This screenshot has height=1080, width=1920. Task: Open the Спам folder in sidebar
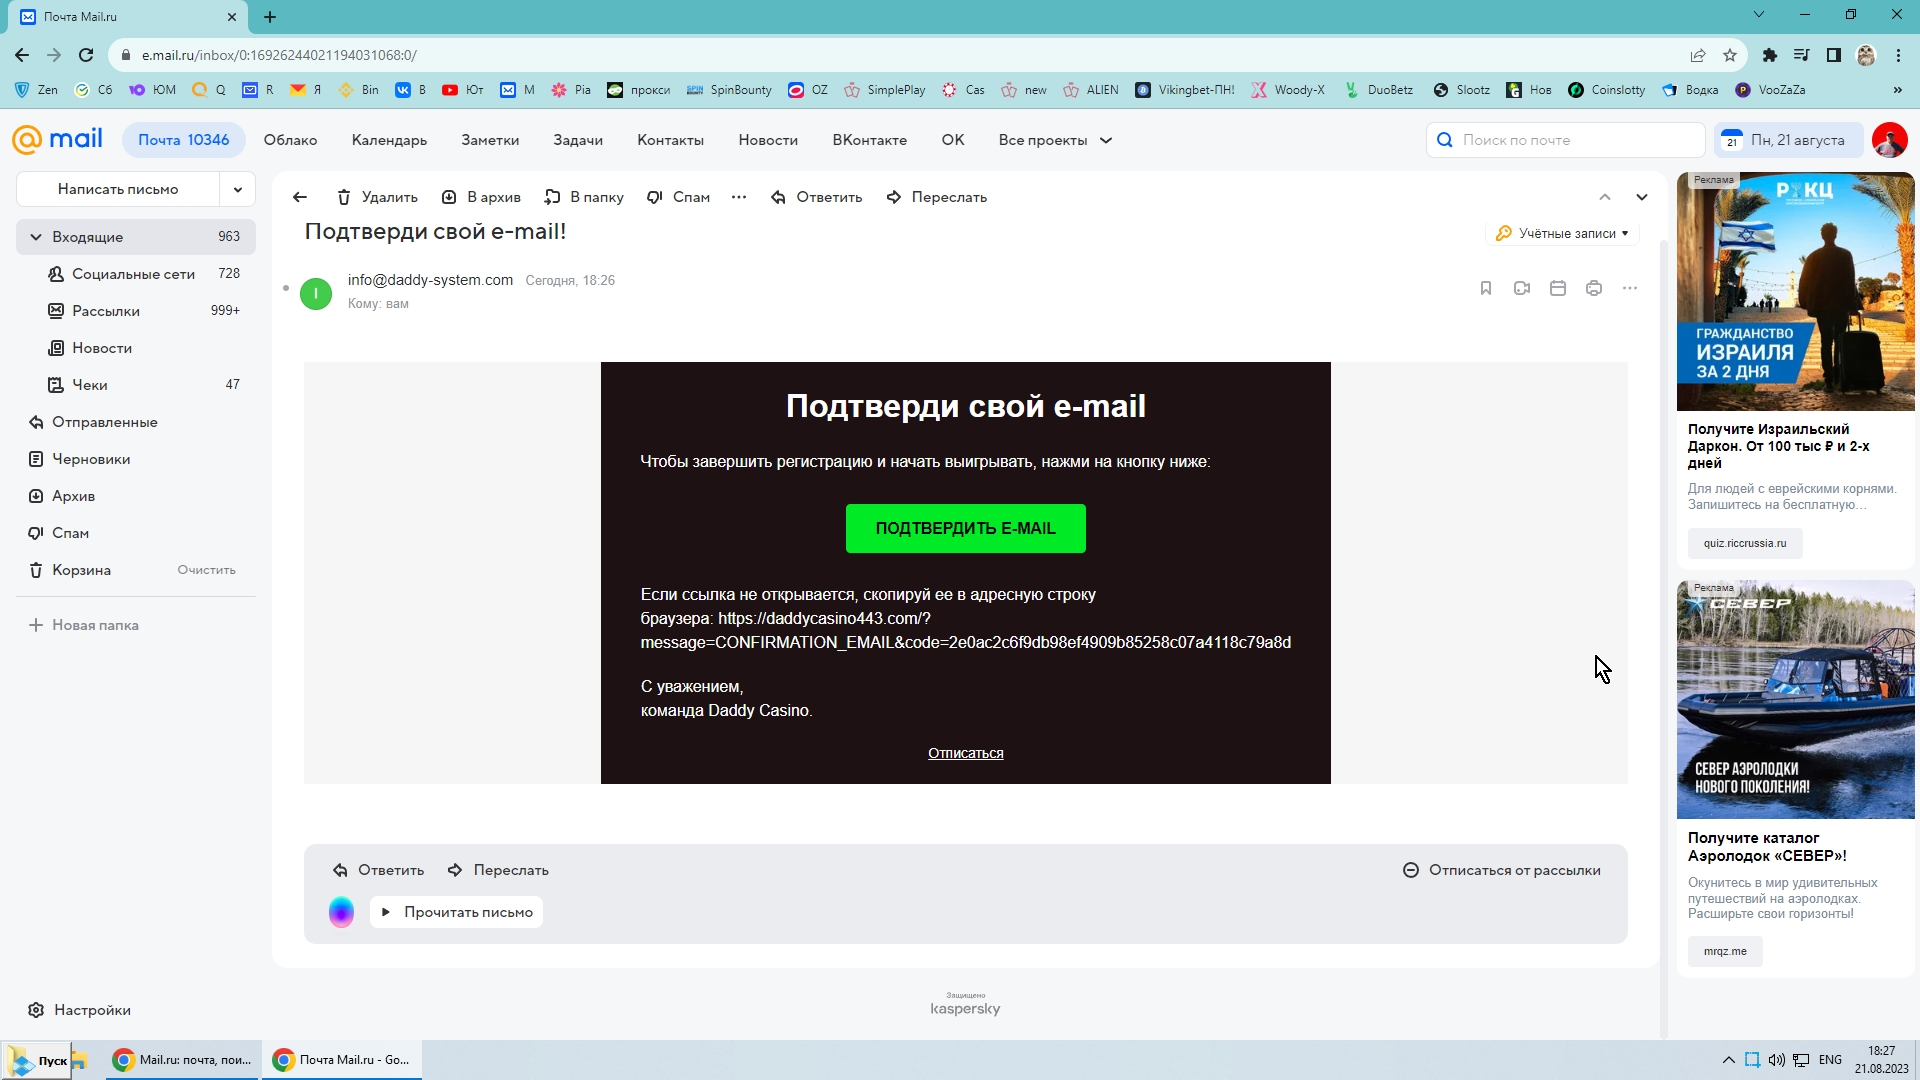pyautogui.click(x=70, y=533)
